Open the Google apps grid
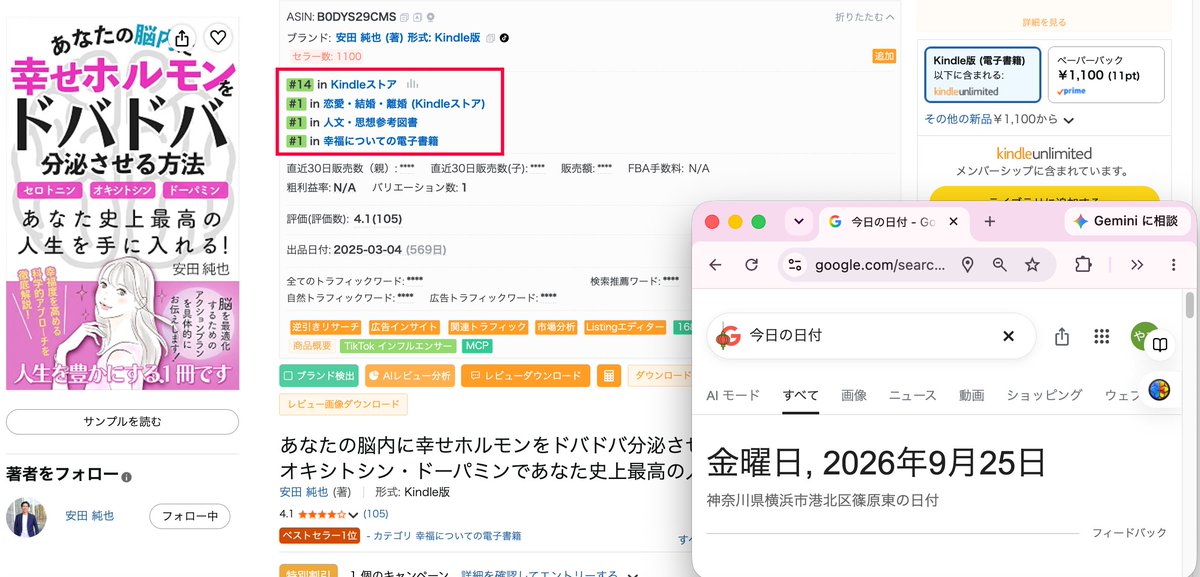The height and width of the screenshot is (577, 1200). click(1102, 336)
